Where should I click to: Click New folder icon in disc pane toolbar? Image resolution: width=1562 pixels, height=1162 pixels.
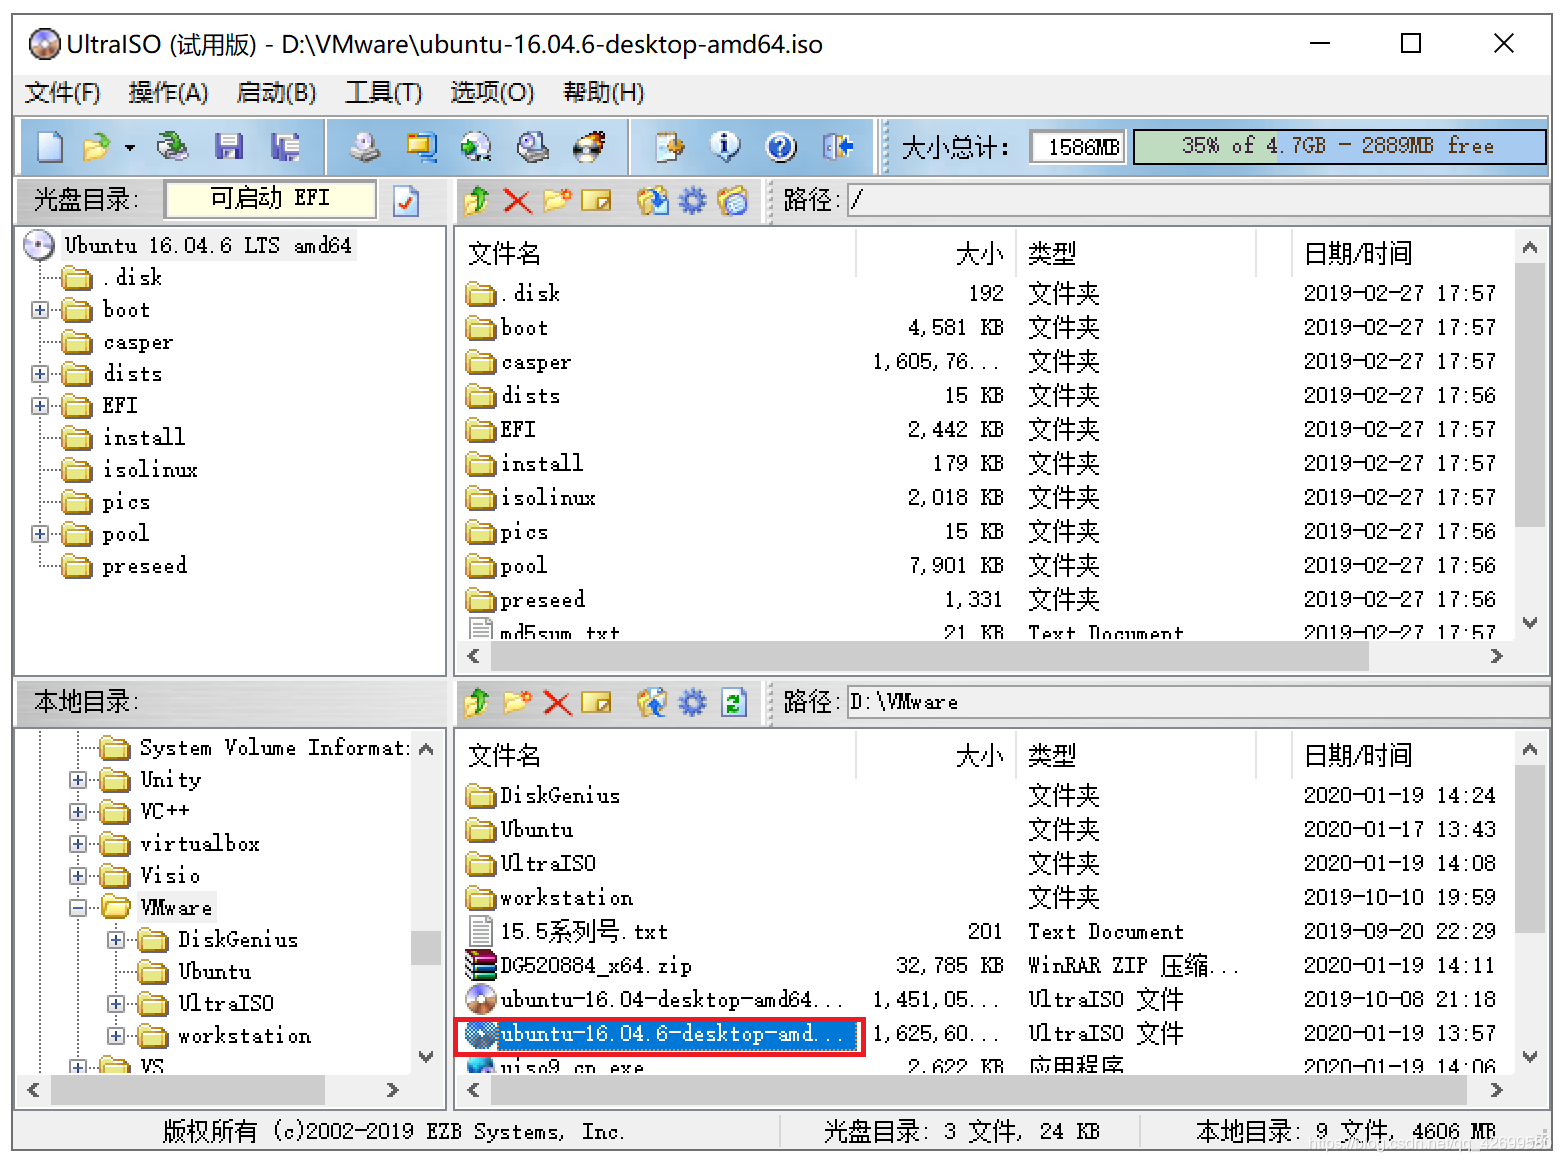point(557,200)
